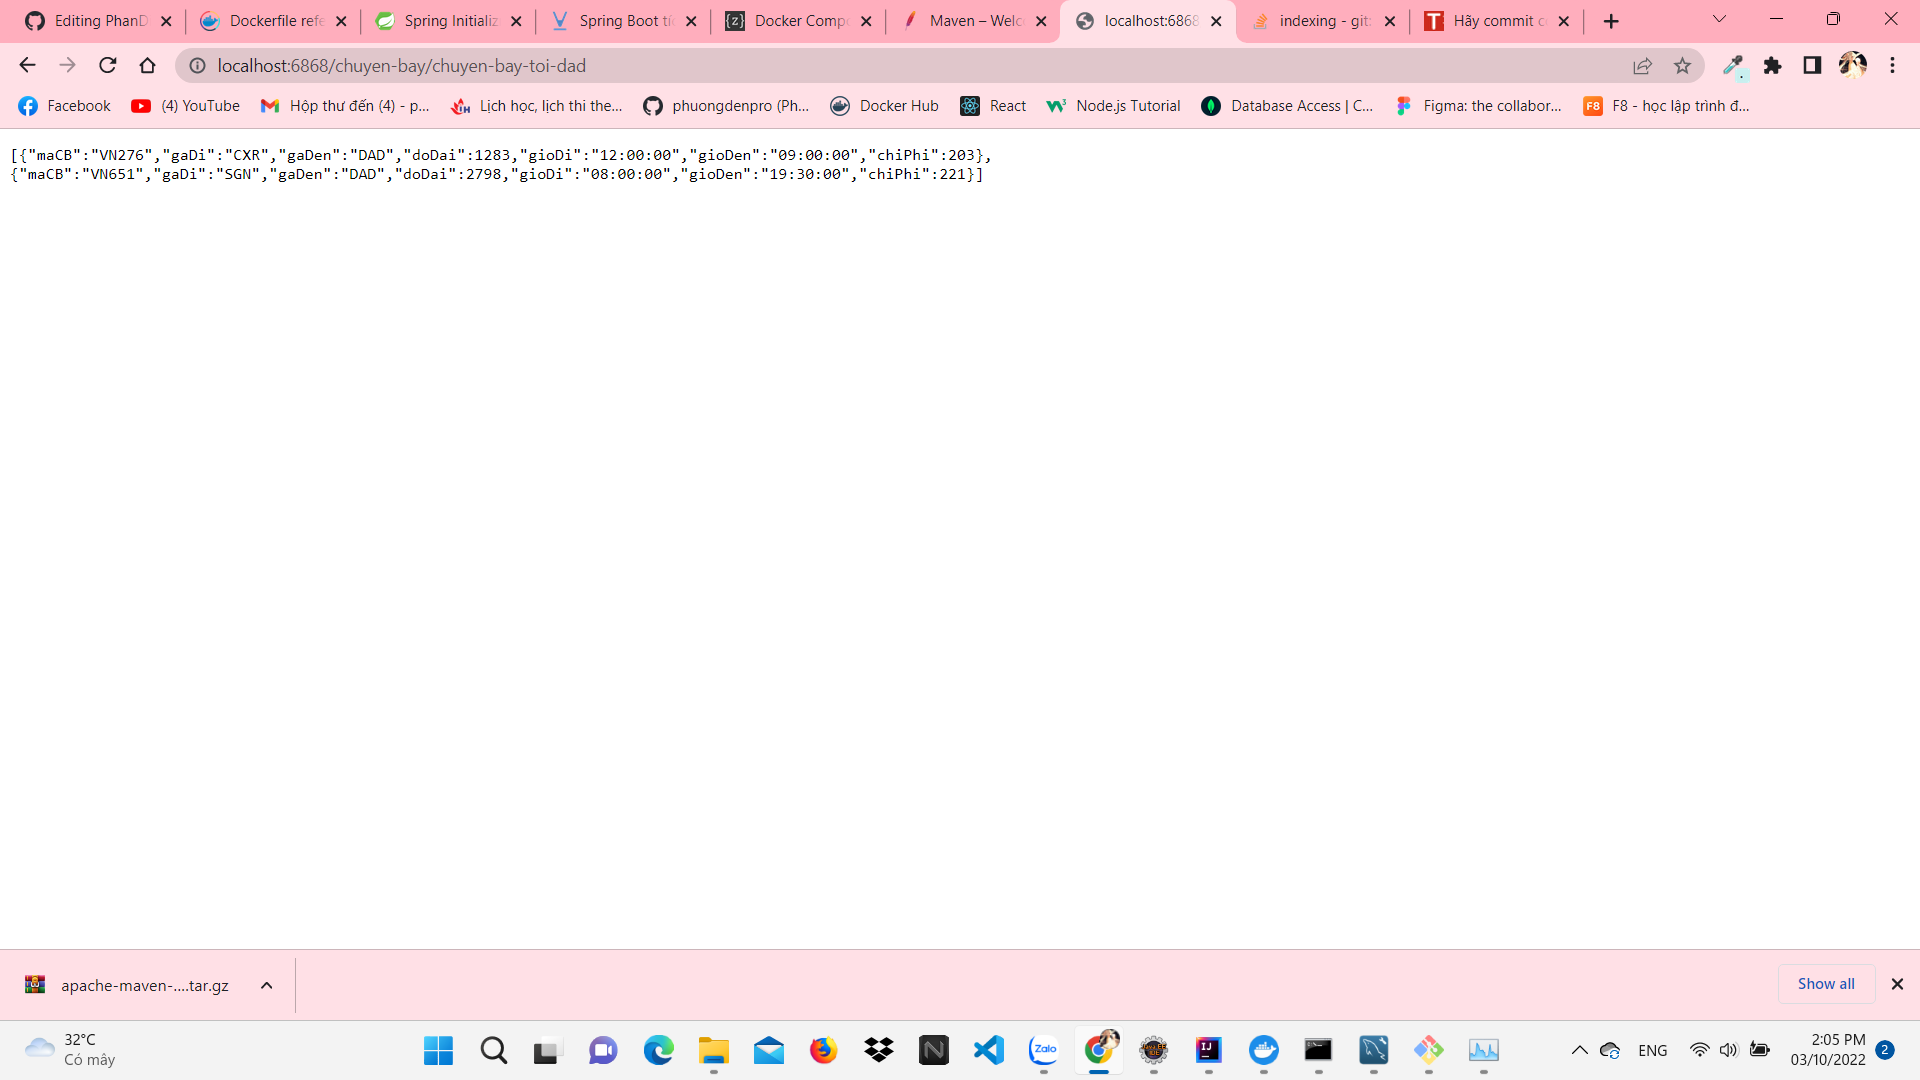The image size is (1920, 1080).
Task: Click Show all downloads button
Action: [1825, 984]
